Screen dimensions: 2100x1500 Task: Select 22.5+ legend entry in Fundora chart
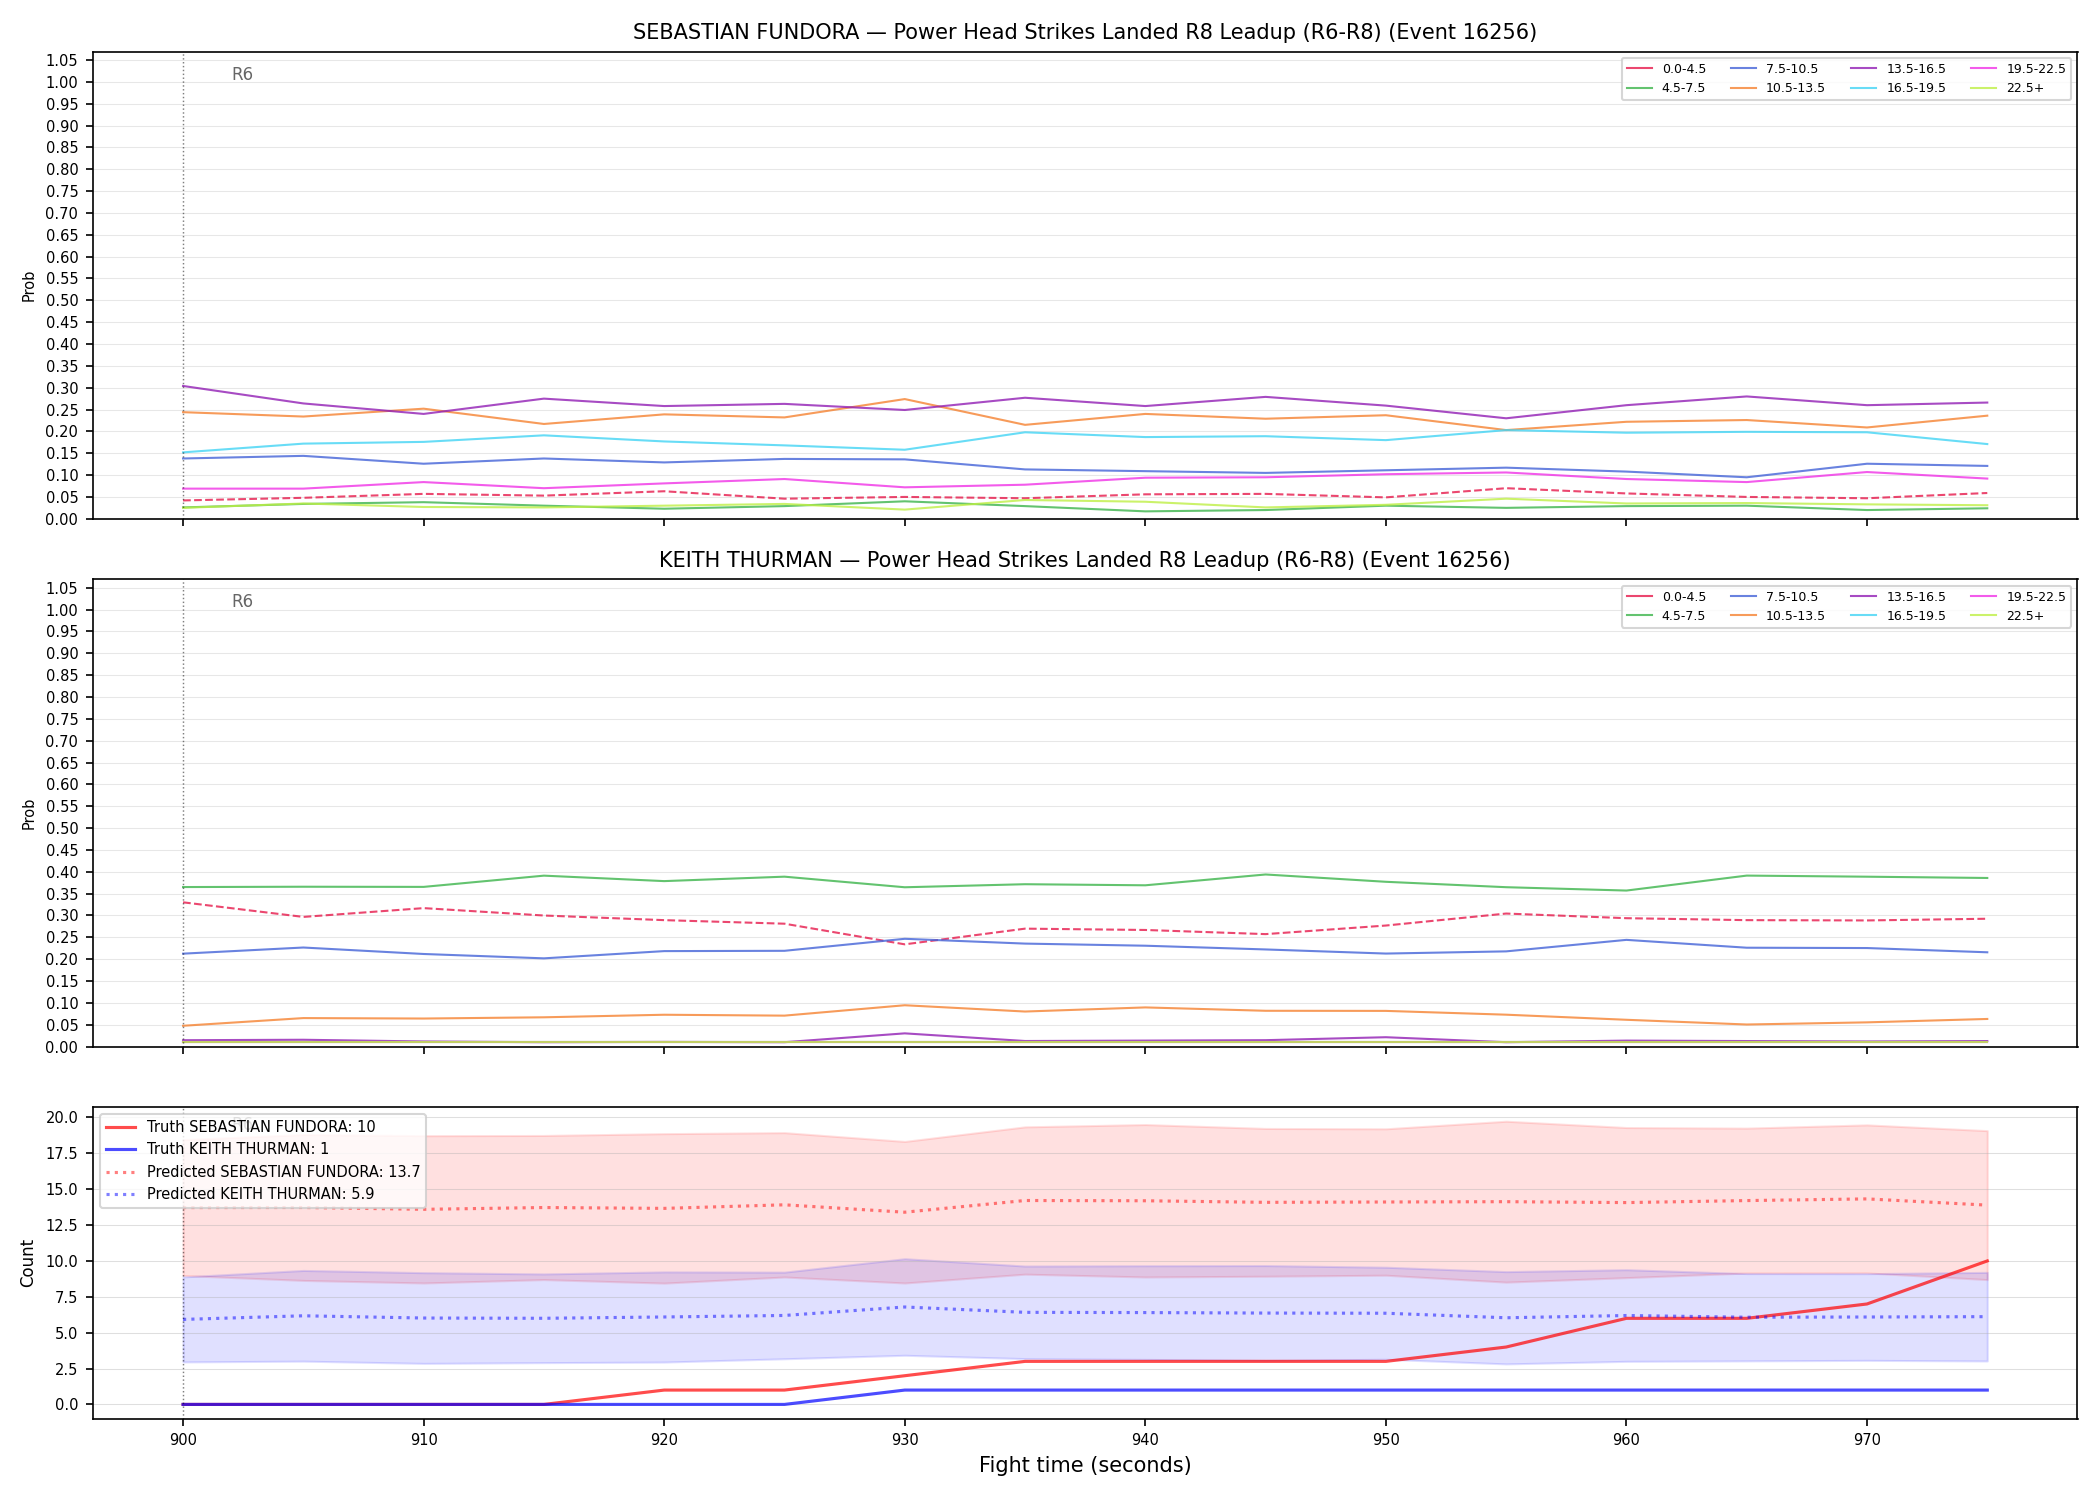(2007, 88)
